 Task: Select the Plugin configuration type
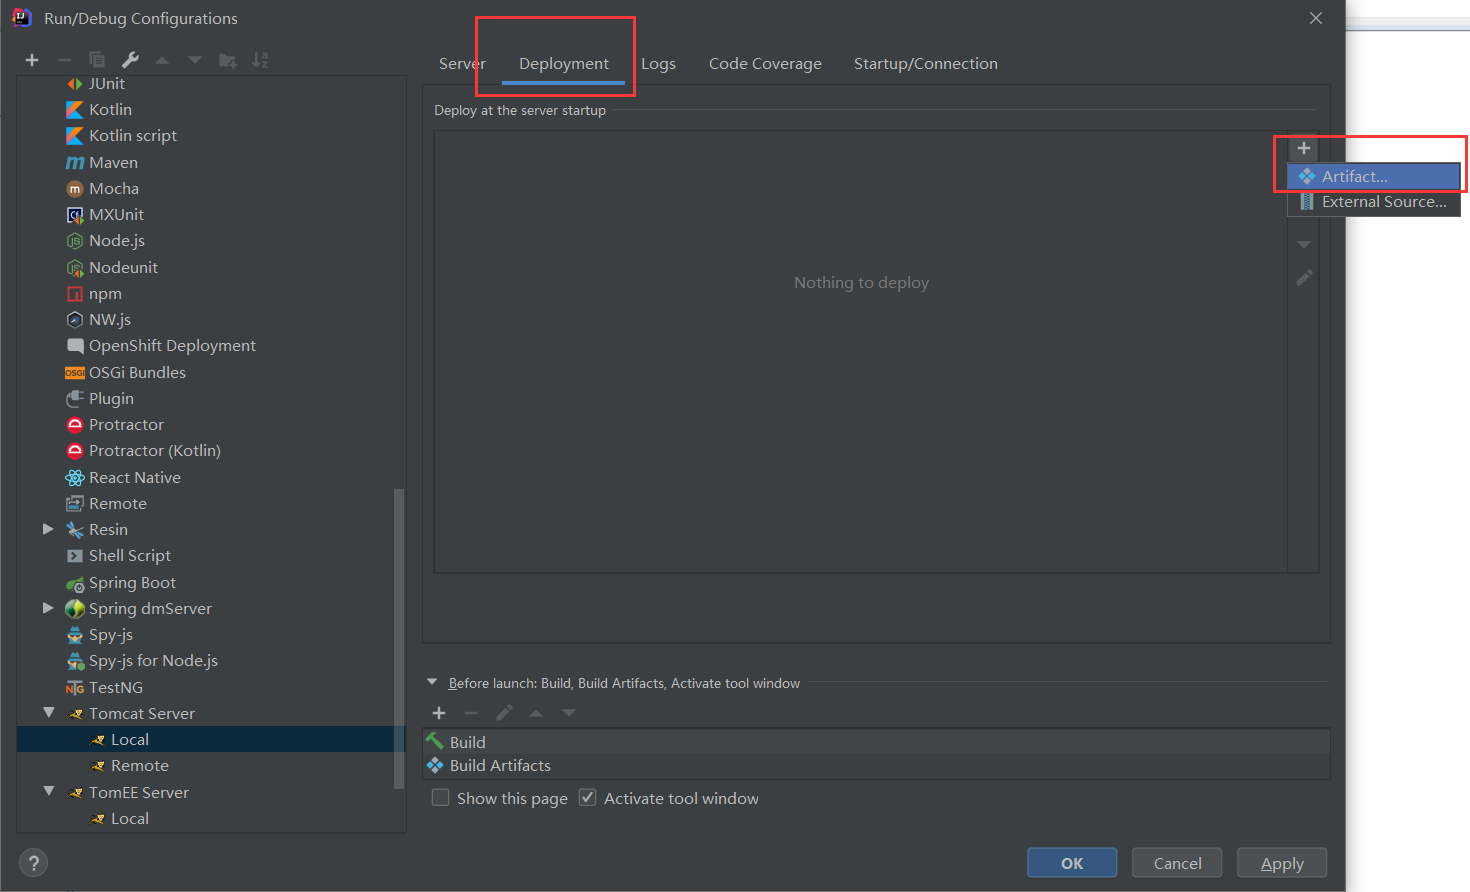pyautogui.click(x=110, y=398)
